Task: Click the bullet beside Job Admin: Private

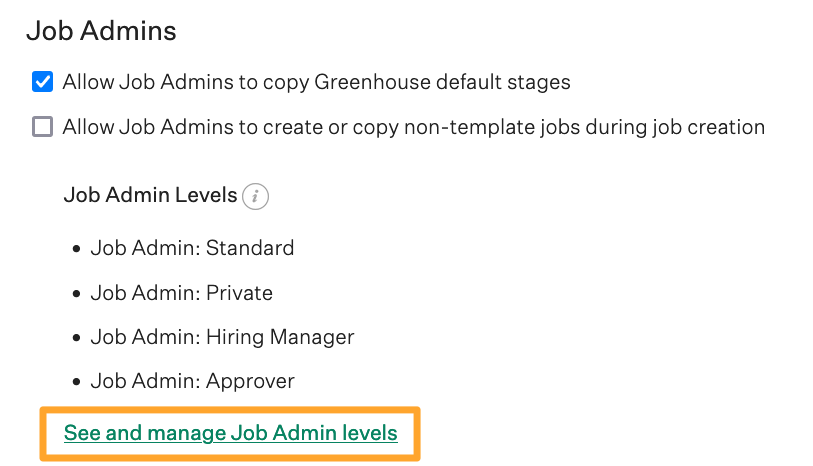Action: (x=76, y=294)
